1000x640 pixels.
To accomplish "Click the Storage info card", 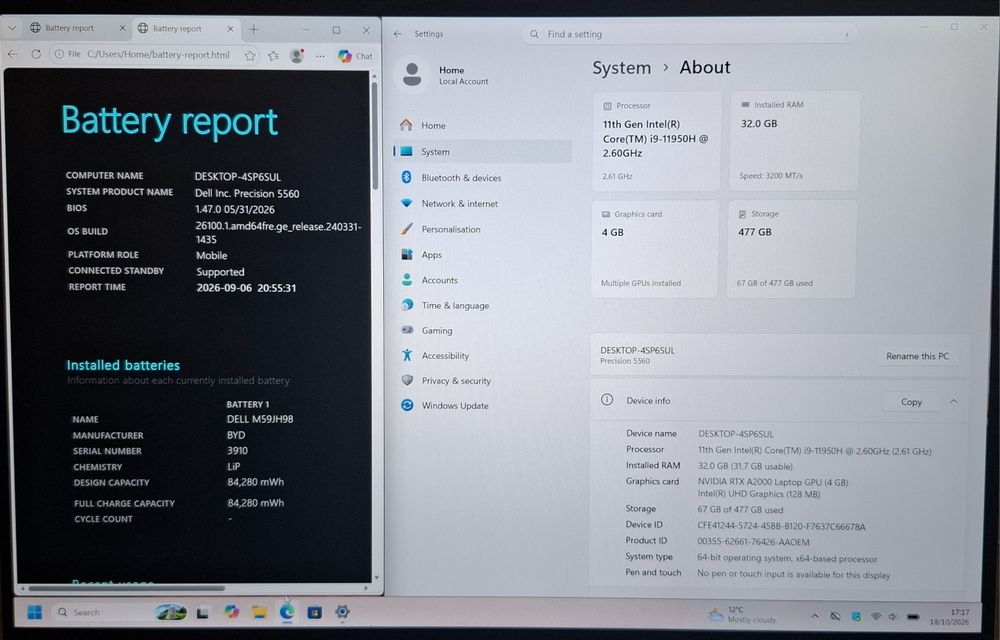I will [x=791, y=250].
